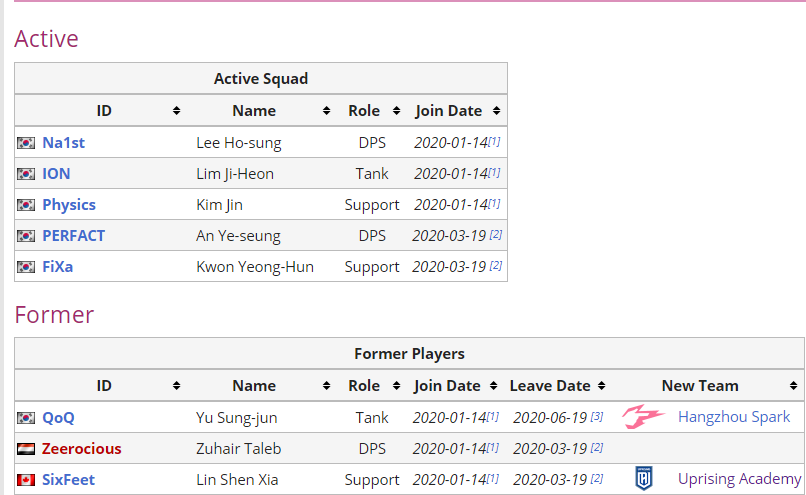Click the South Korea flag beside QoQ
Image resolution: width=806 pixels, height=495 pixels.
click(x=26, y=418)
